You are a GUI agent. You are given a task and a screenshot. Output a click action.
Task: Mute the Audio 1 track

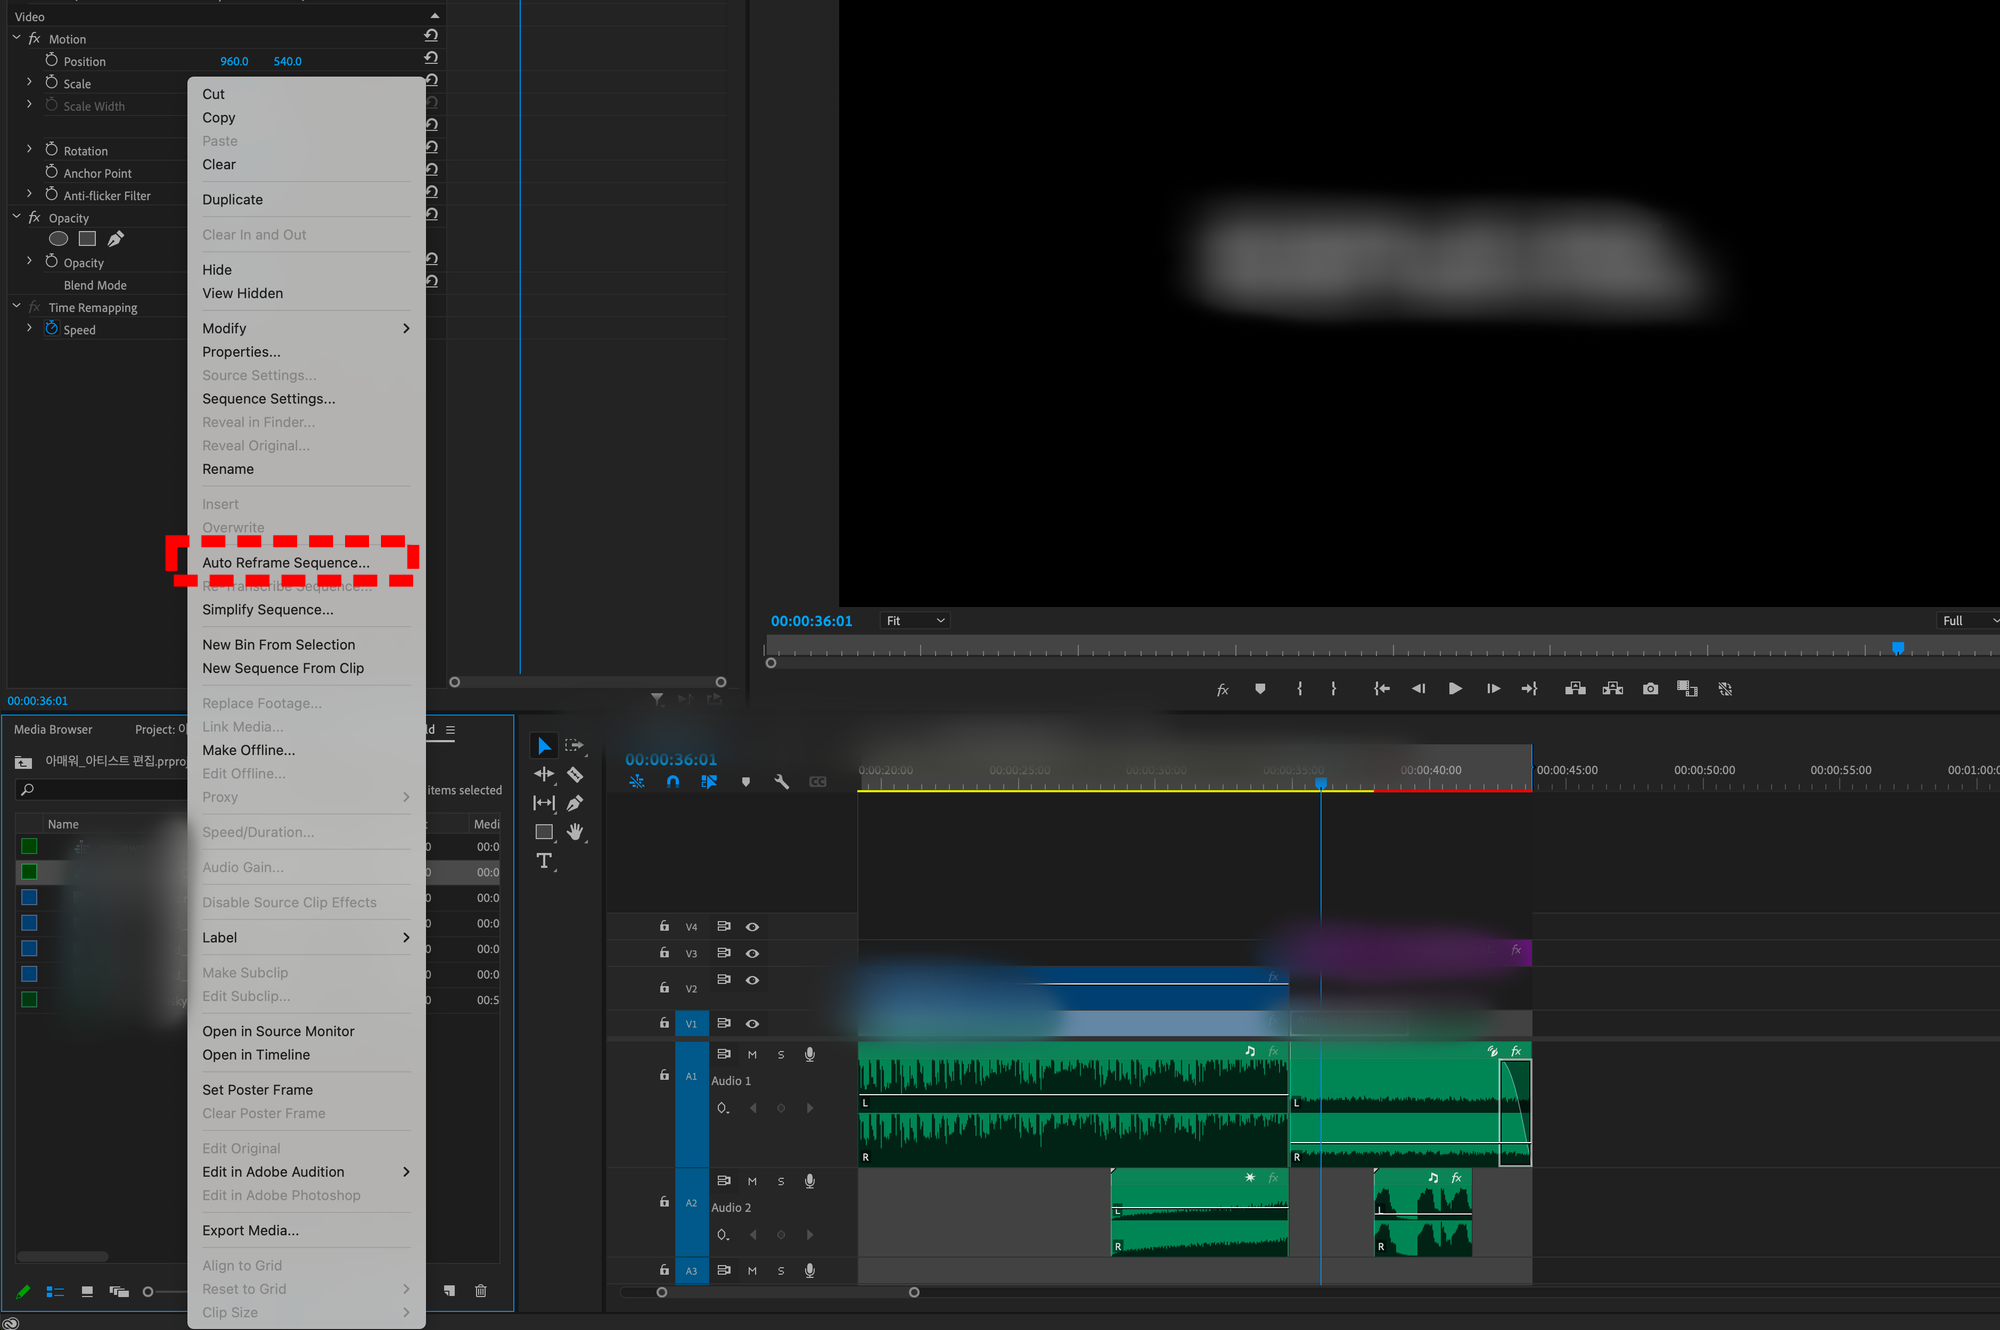click(752, 1055)
